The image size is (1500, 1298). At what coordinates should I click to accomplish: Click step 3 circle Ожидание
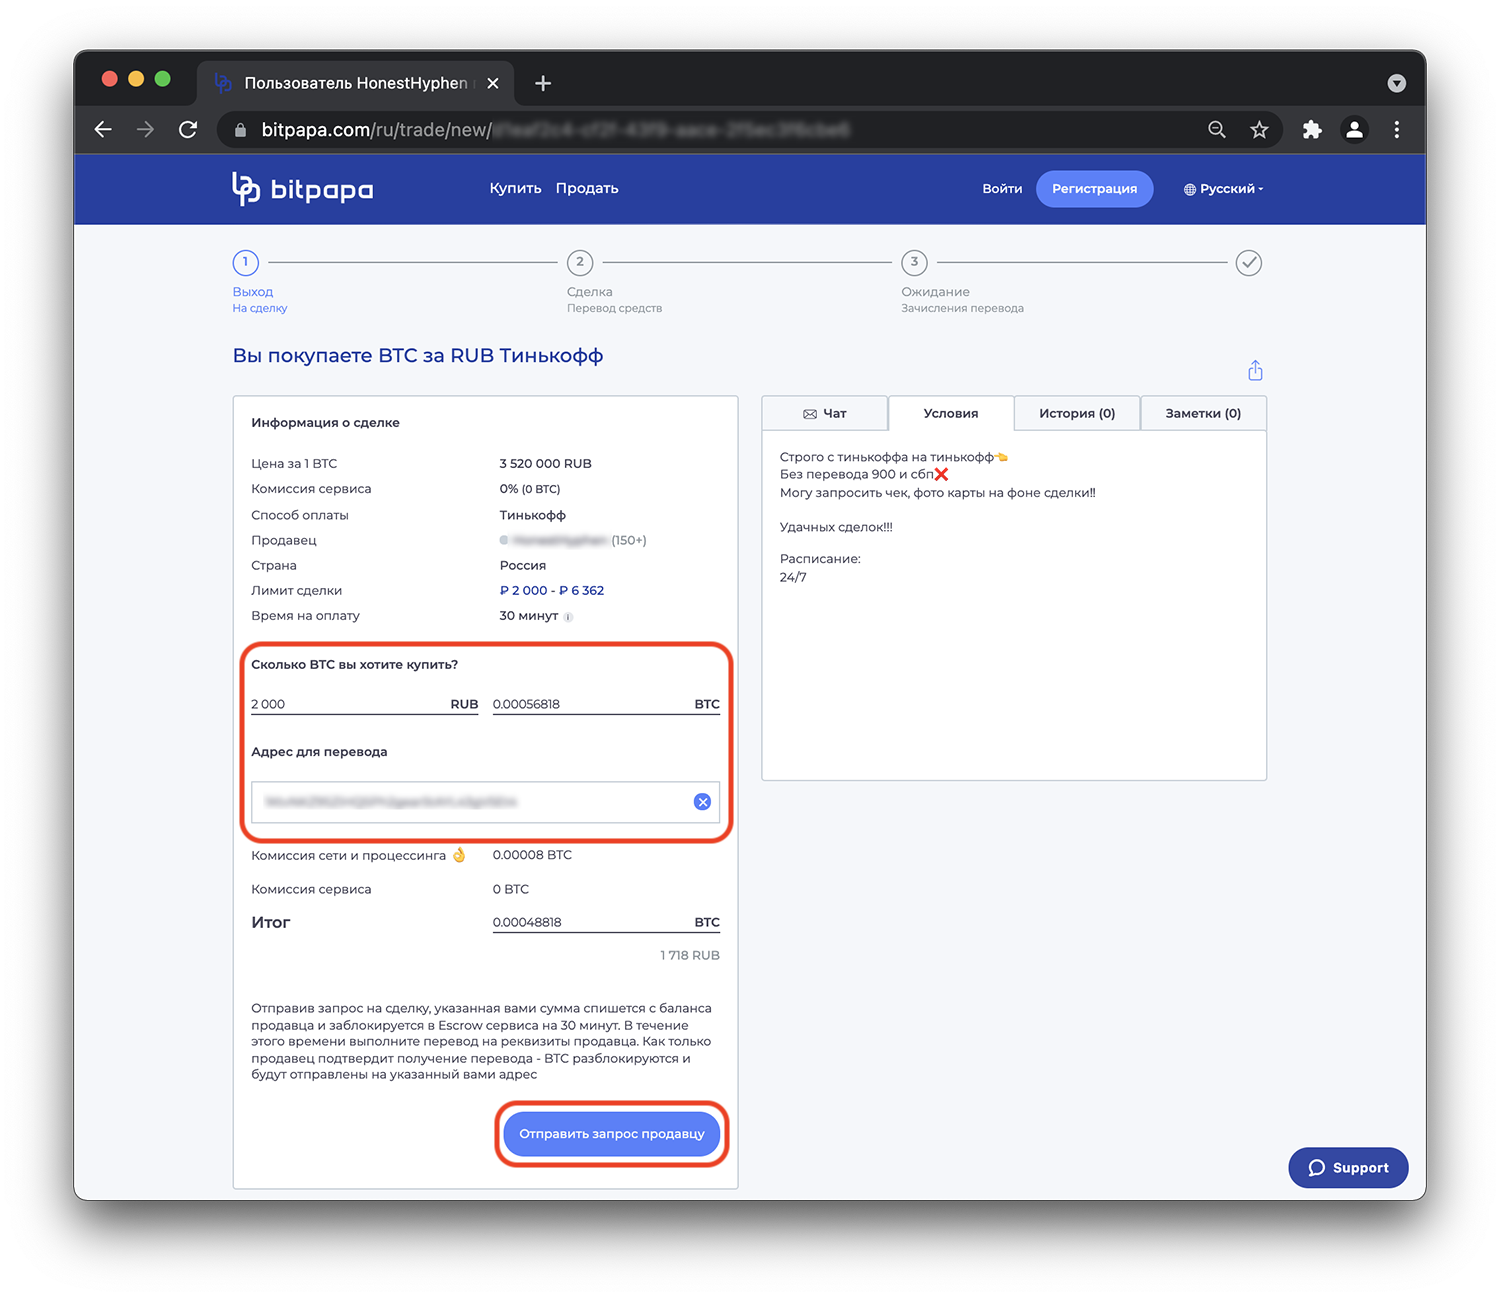click(x=914, y=263)
